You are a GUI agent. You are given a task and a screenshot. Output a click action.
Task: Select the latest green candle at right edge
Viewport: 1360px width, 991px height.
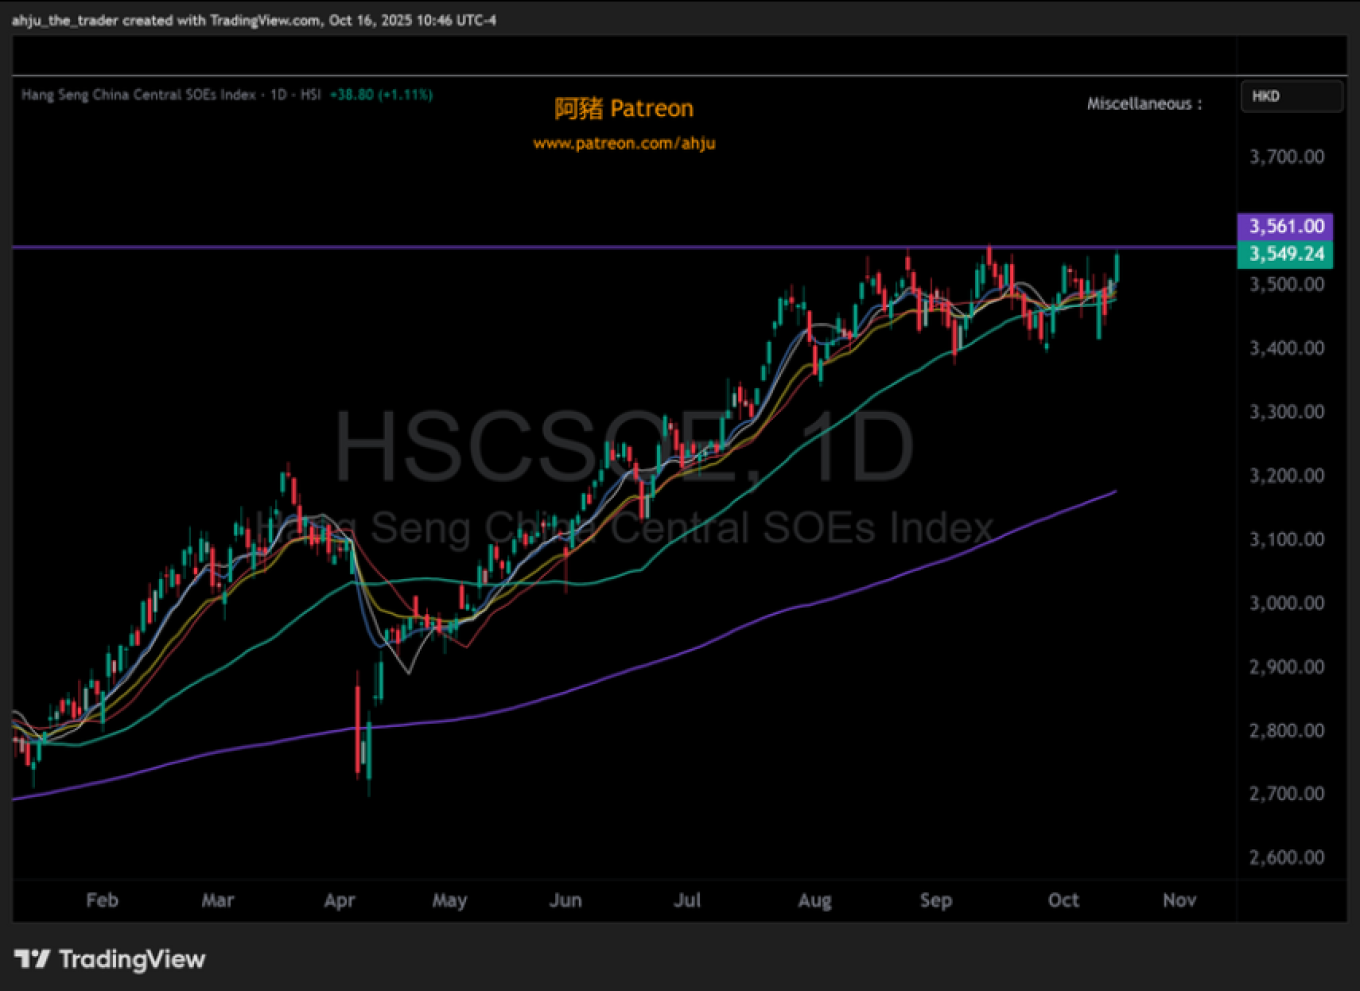(1116, 270)
